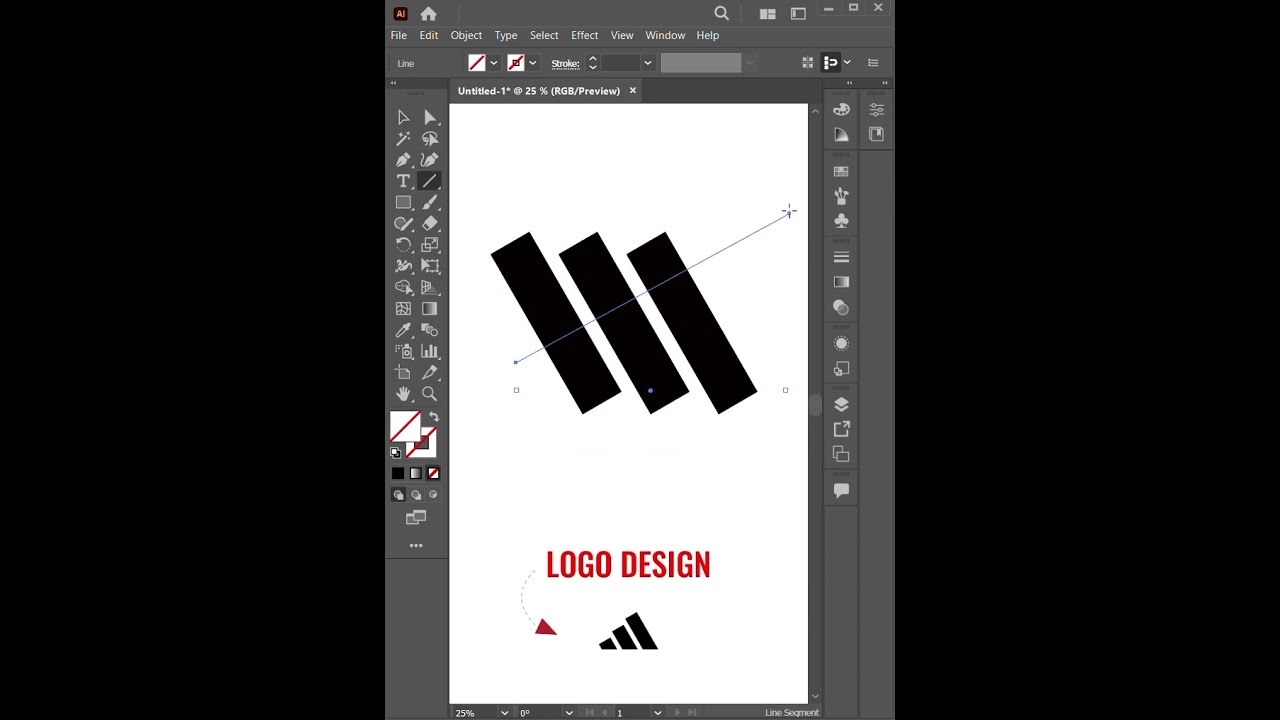
Task: Select the Eraser tool
Action: tap(430, 224)
